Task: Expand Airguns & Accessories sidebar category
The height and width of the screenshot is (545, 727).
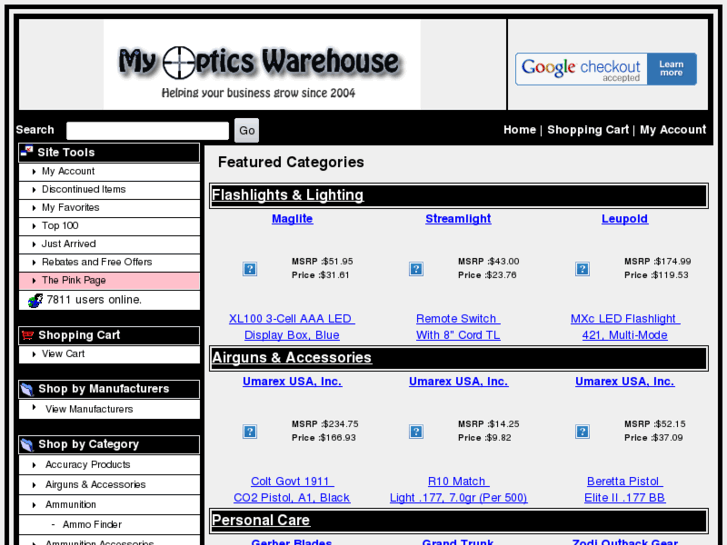Action: [x=95, y=484]
